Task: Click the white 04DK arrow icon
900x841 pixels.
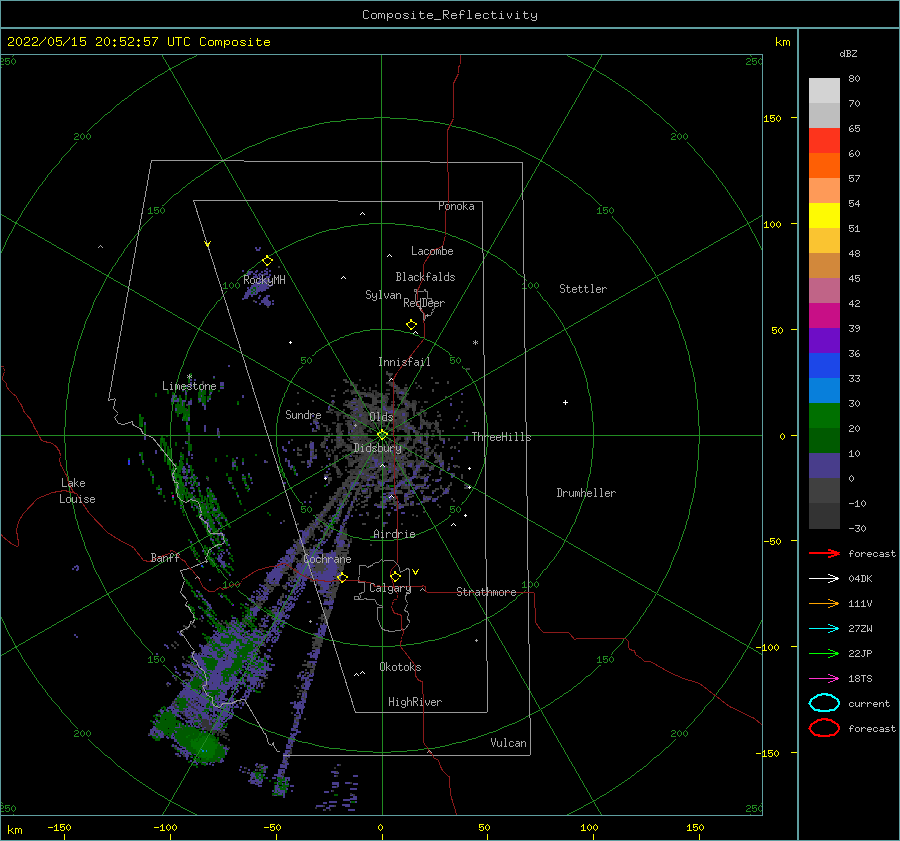Action: click(824, 579)
